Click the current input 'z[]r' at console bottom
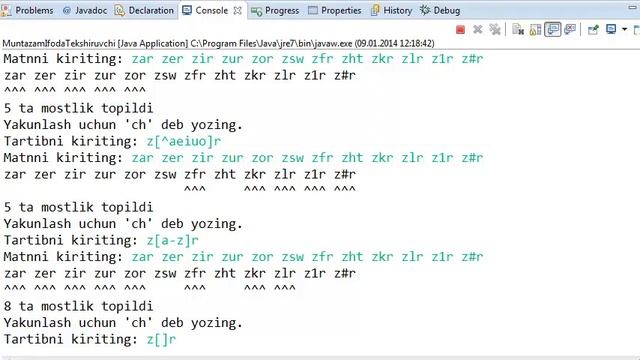640x360 pixels. (x=161, y=340)
